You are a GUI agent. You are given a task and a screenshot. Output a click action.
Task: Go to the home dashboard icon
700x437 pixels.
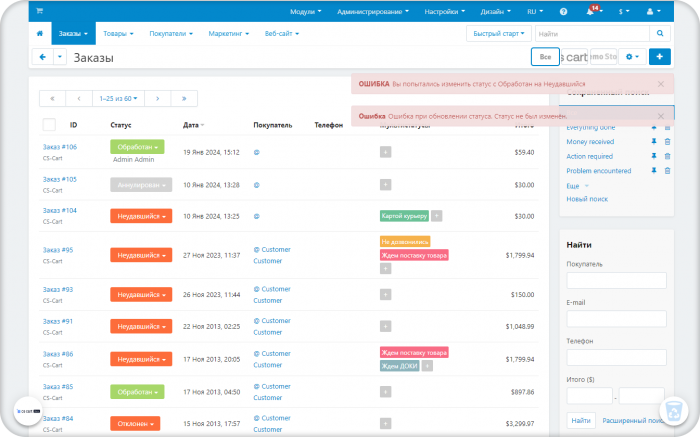[x=40, y=33]
